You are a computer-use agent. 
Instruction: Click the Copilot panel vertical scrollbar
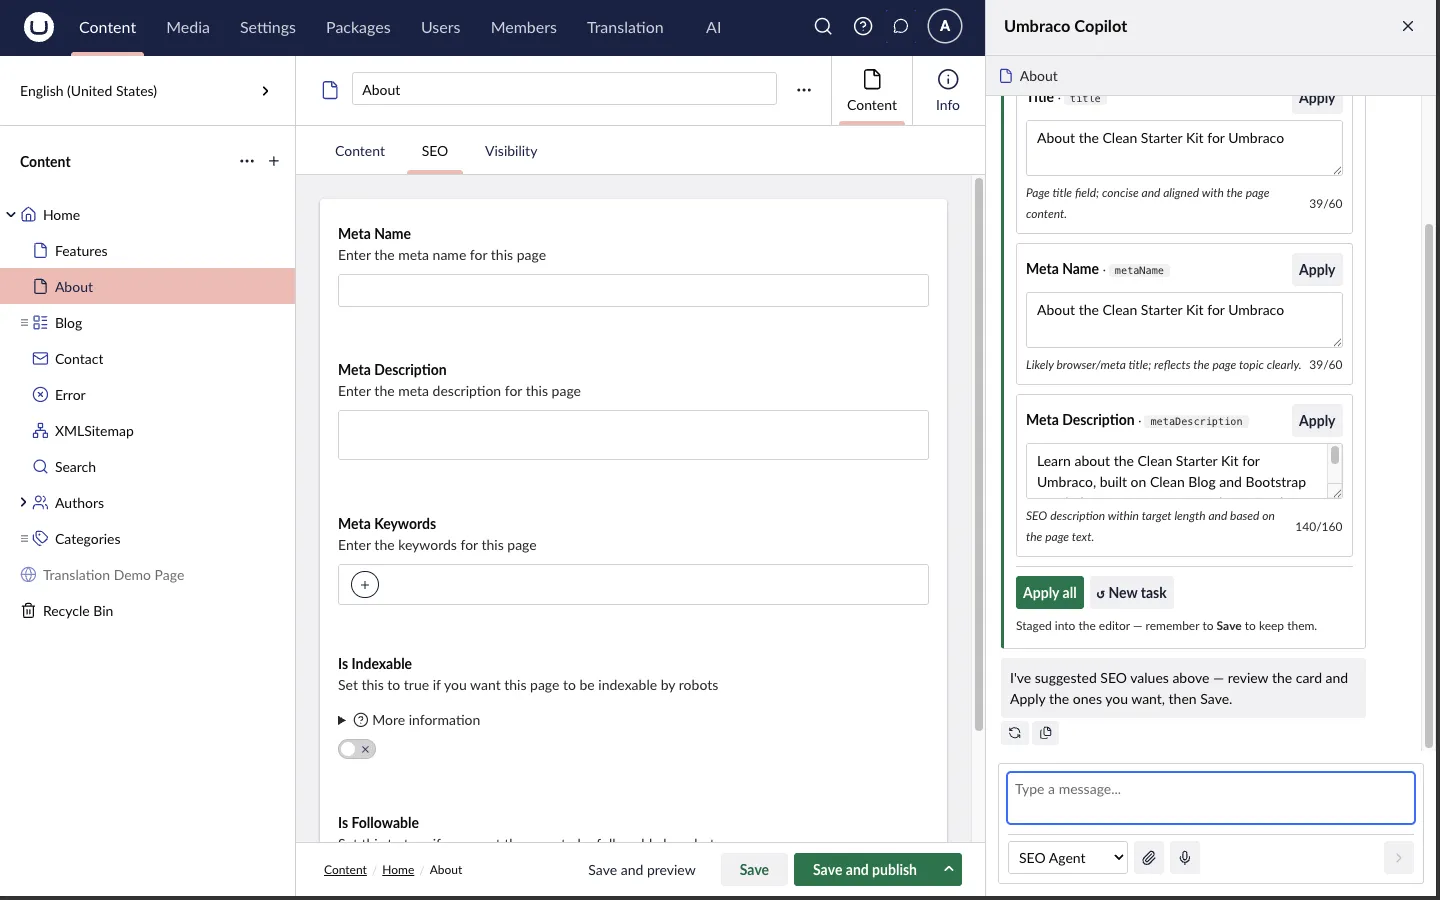click(x=1429, y=485)
